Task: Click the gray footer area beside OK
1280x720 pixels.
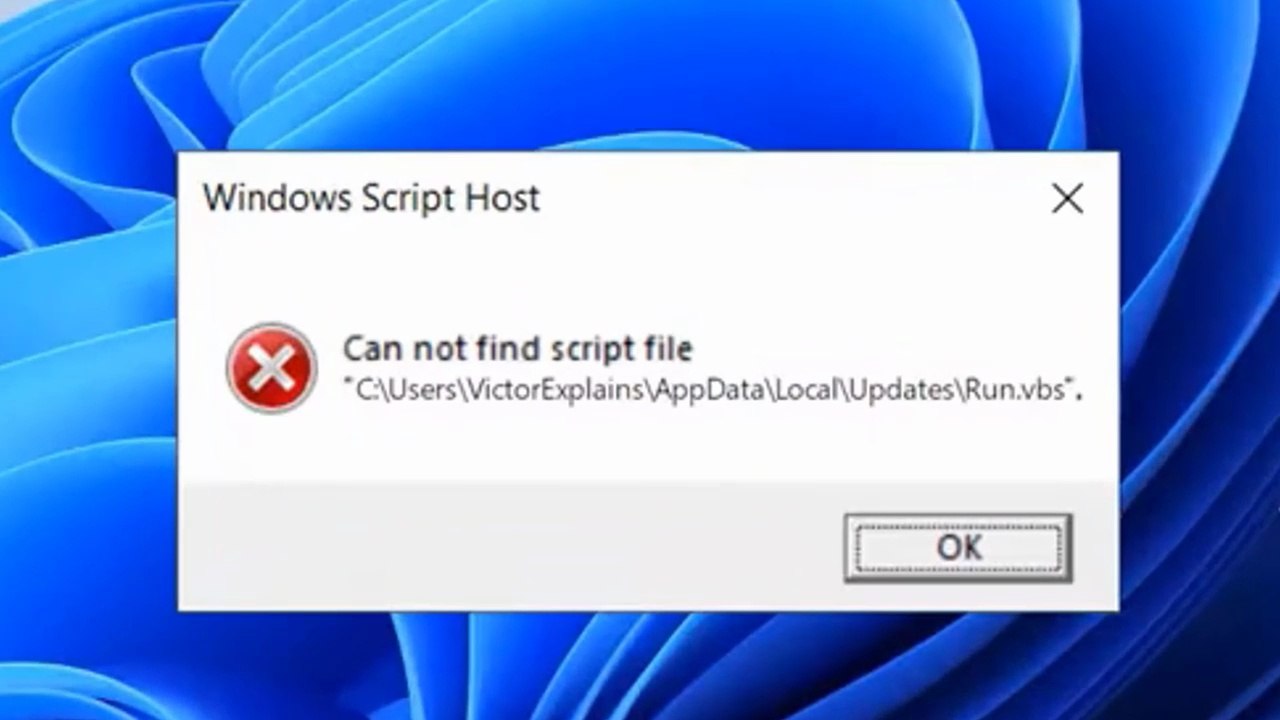Action: 510,546
